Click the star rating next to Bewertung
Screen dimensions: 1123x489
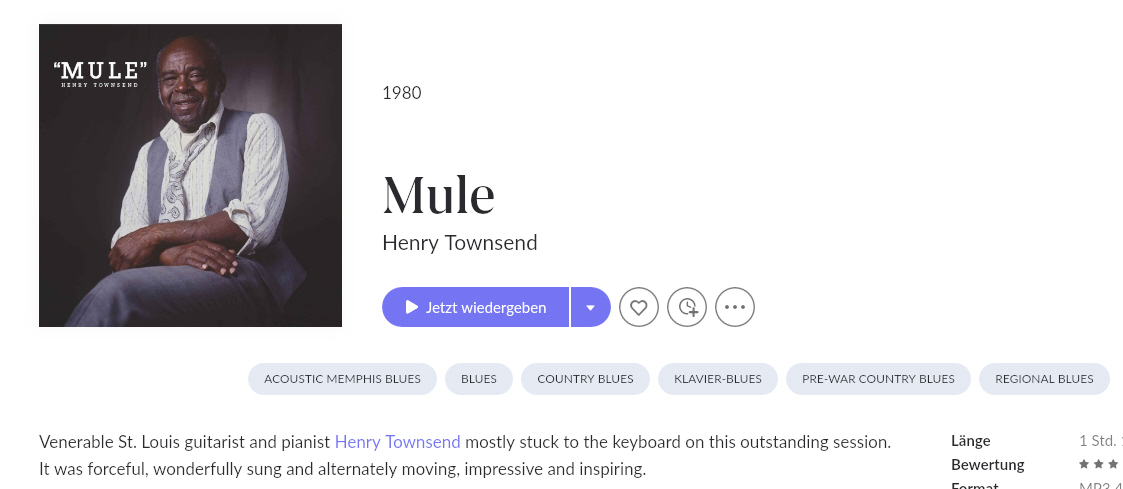[1098, 465]
